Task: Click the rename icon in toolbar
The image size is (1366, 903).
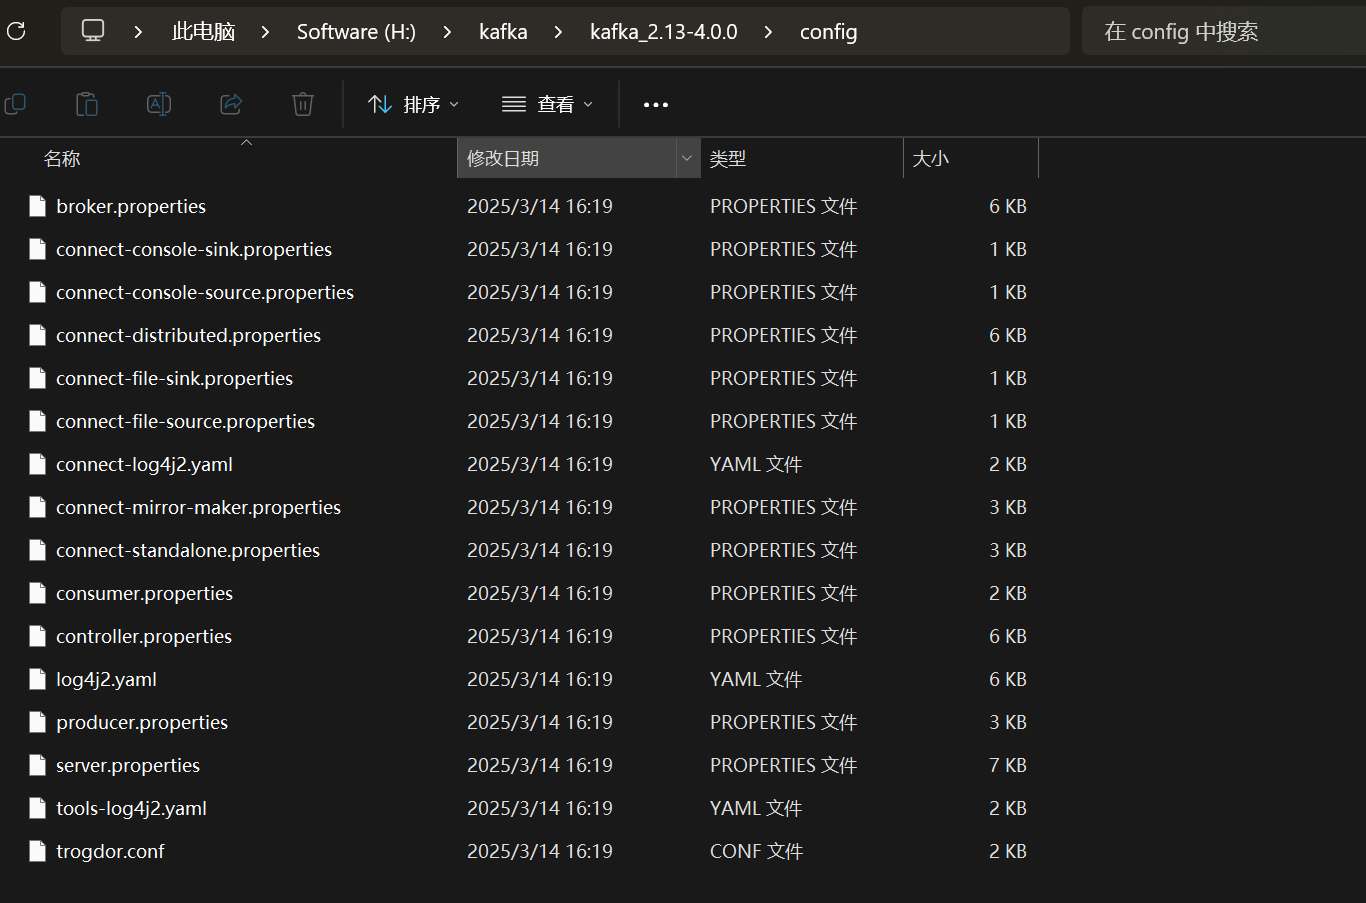Action: (159, 104)
